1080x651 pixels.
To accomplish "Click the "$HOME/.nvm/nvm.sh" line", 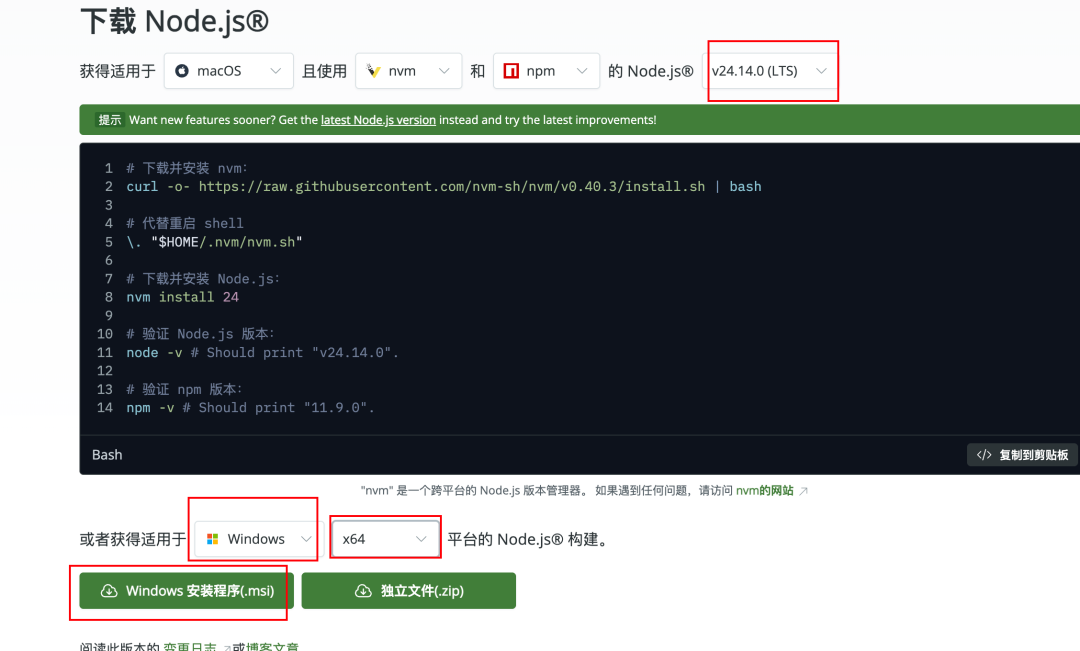I will [214, 242].
